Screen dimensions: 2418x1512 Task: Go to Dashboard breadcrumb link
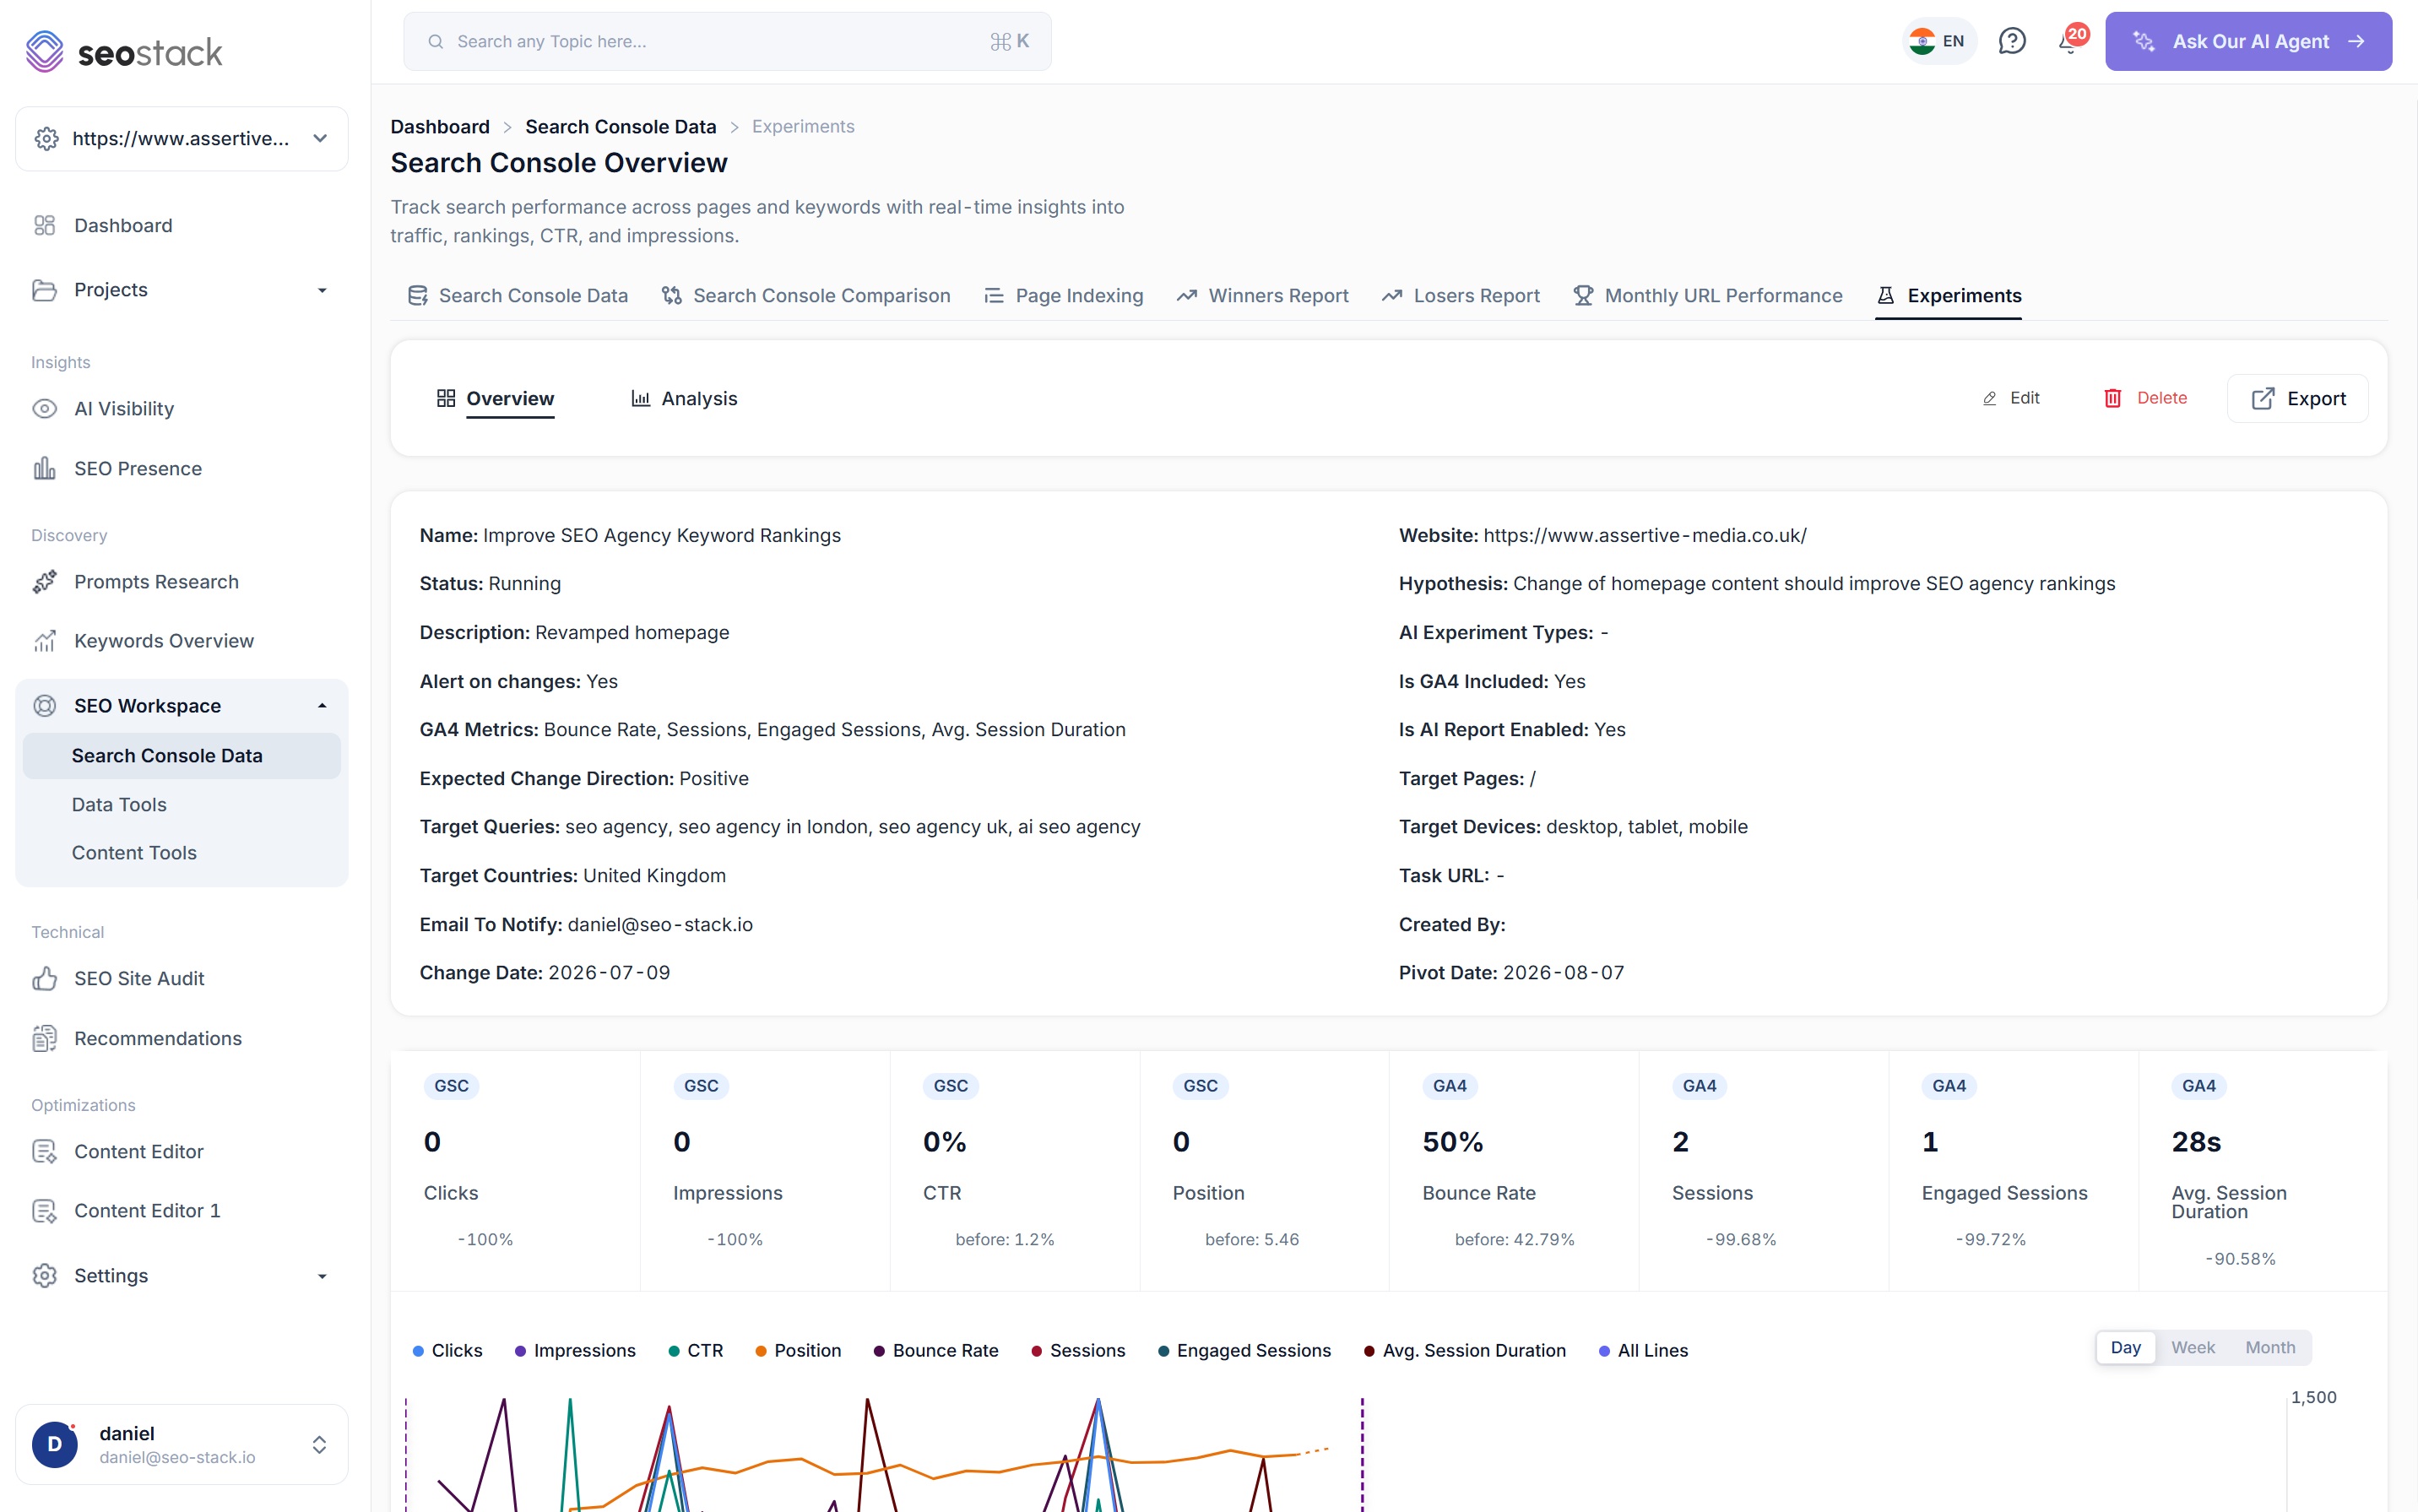click(440, 127)
